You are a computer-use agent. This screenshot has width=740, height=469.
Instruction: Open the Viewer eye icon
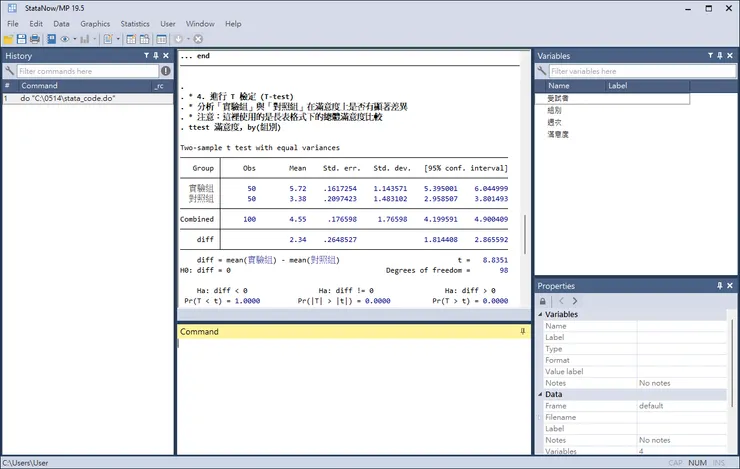tap(65, 39)
